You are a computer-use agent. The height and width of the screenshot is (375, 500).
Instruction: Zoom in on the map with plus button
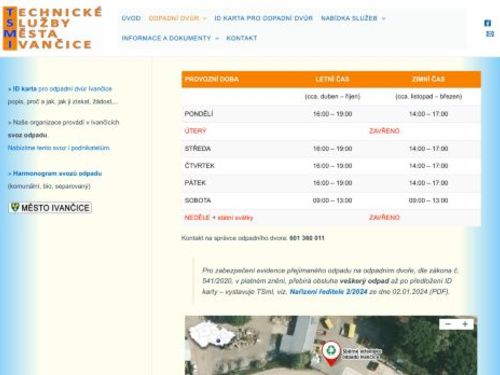[465, 324]
